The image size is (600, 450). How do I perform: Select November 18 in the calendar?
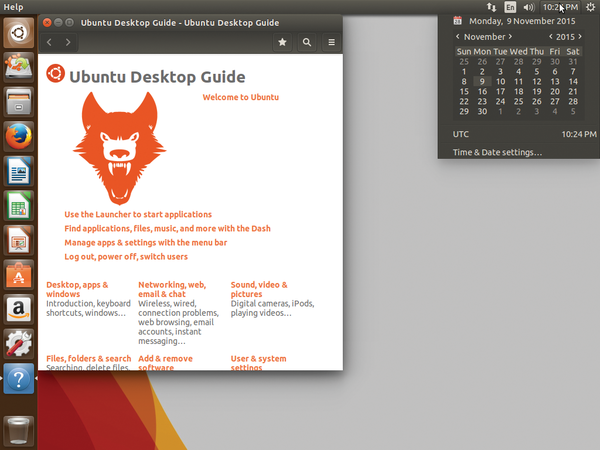tap(518, 91)
